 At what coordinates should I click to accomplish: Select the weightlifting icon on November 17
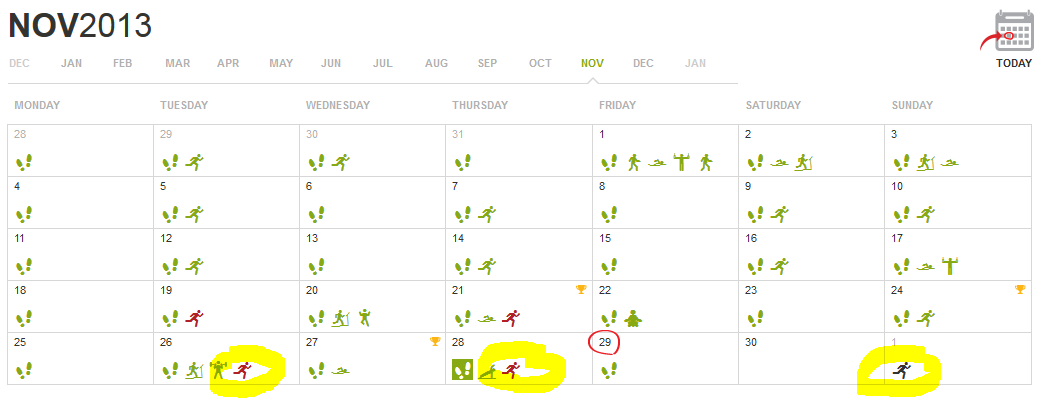[949, 265]
